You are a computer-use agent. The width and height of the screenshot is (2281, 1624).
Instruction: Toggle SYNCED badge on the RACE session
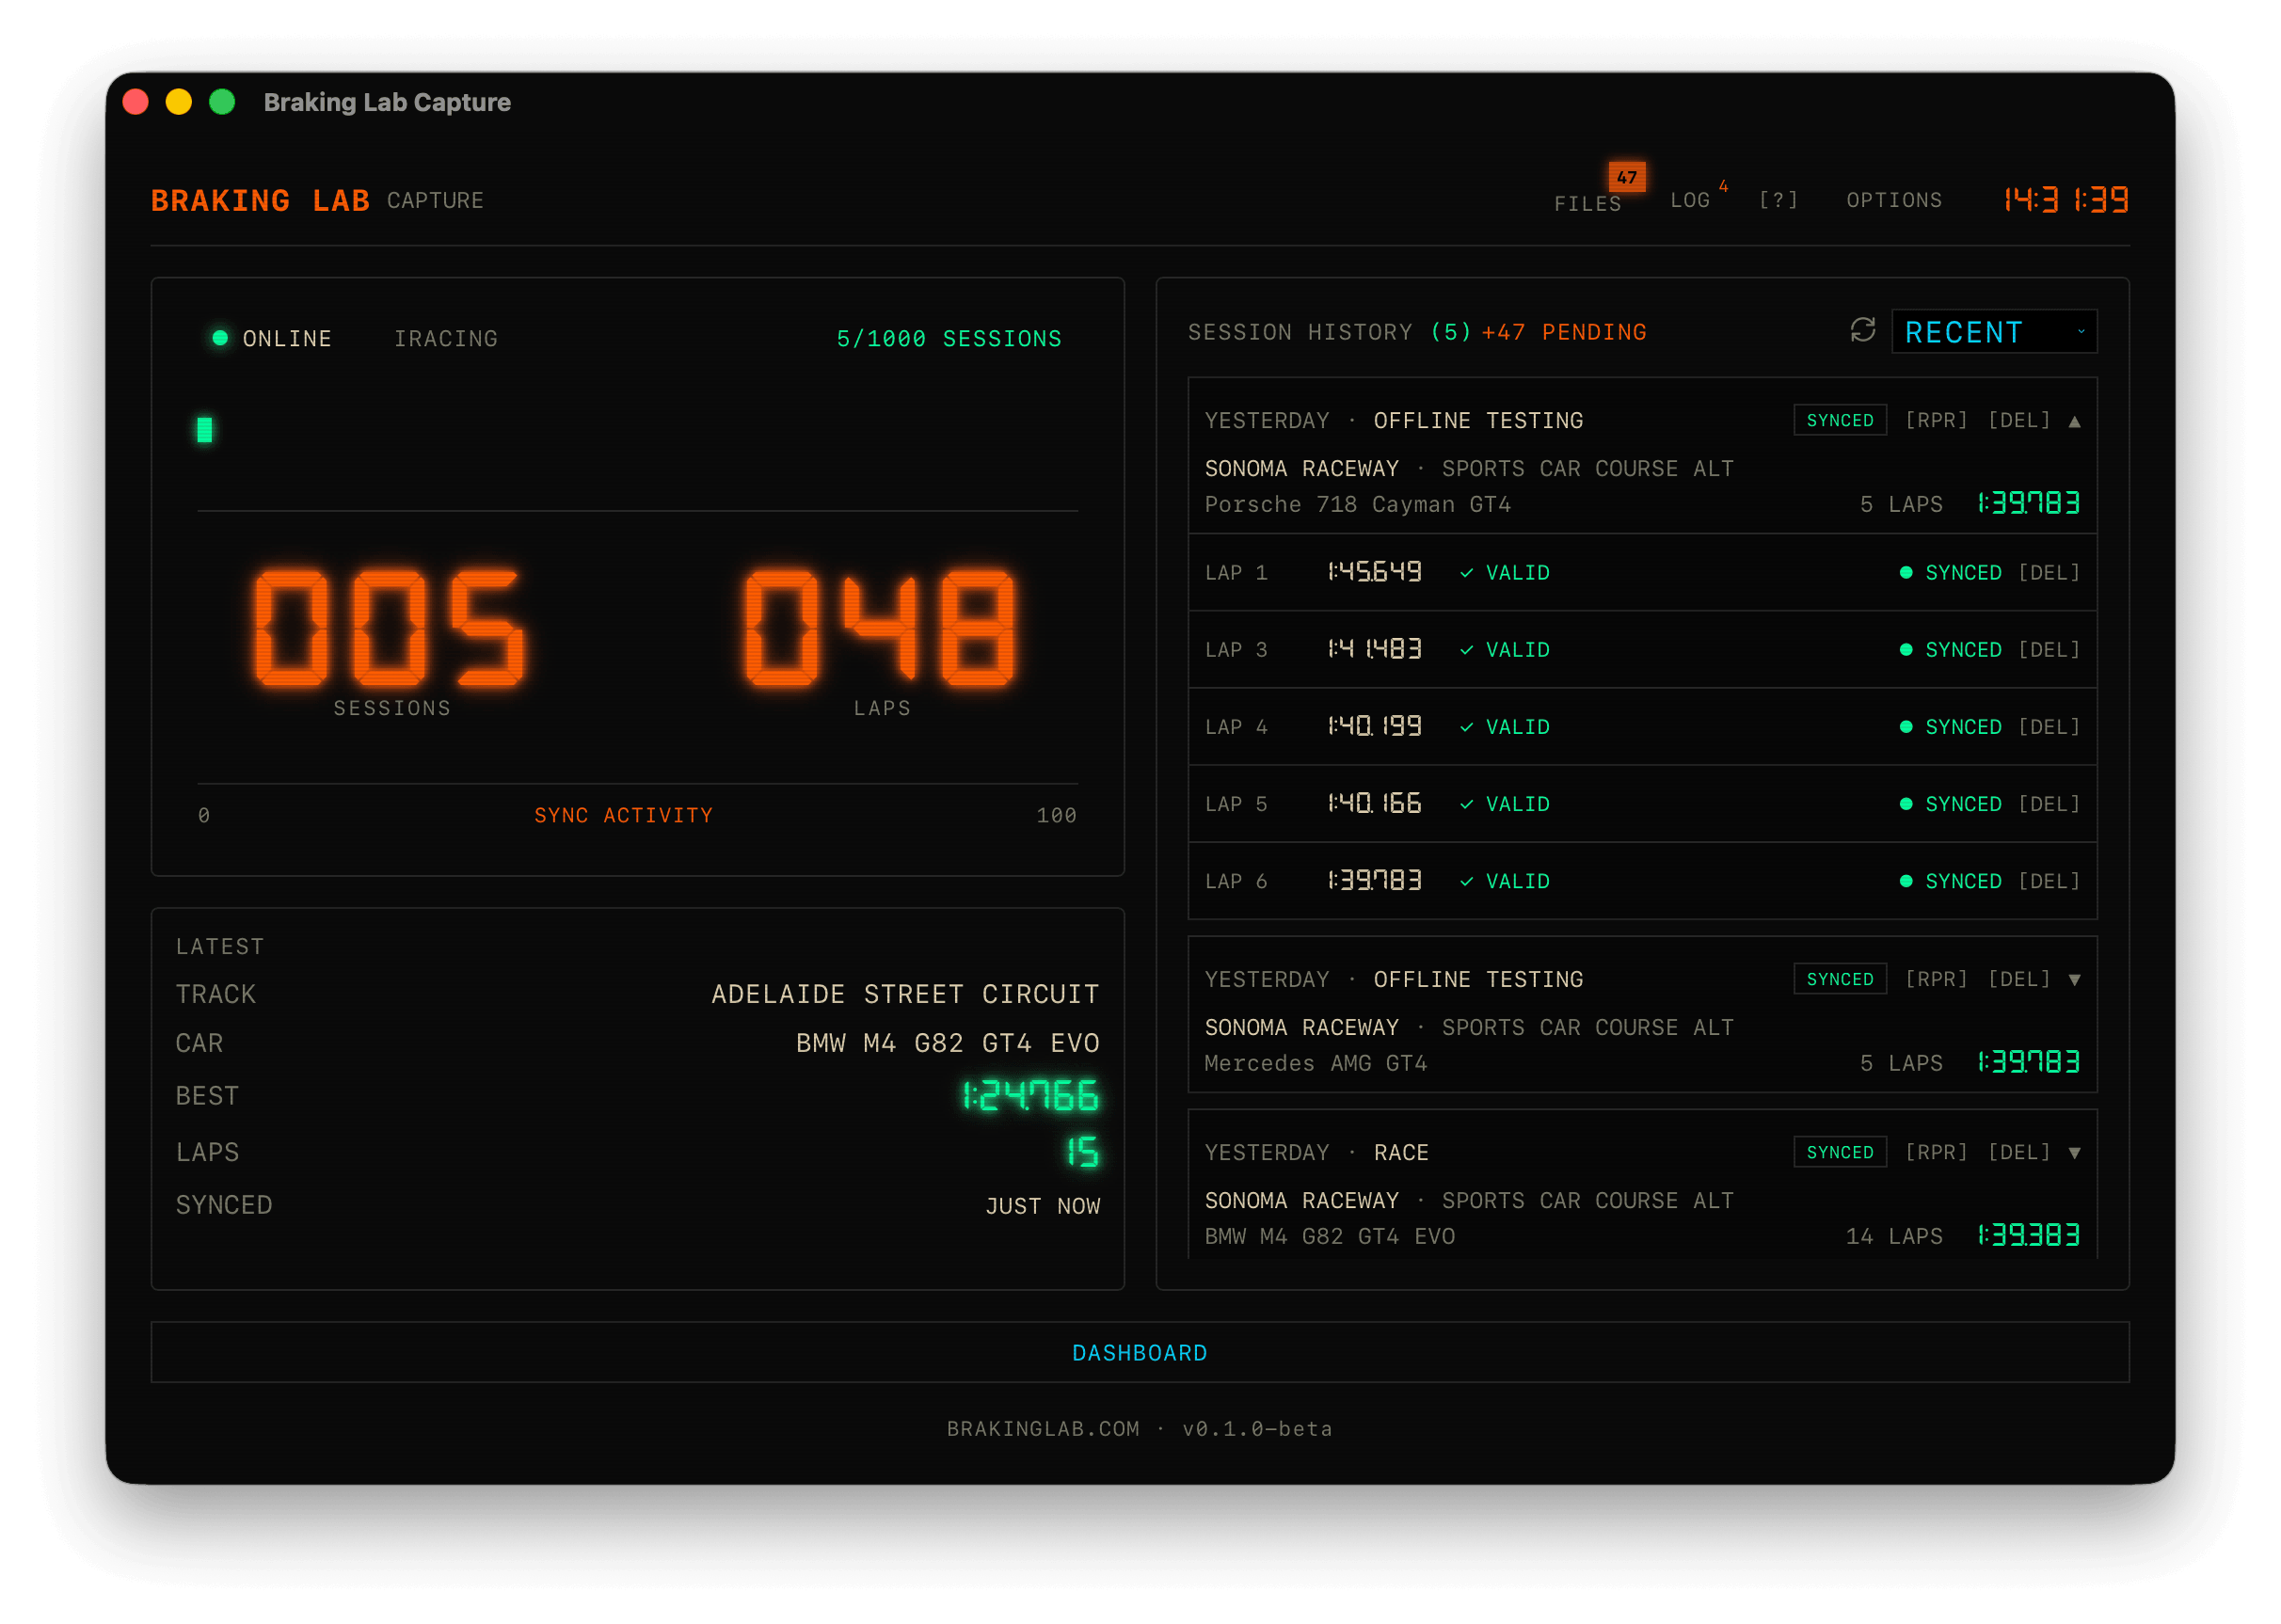pos(1839,1151)
